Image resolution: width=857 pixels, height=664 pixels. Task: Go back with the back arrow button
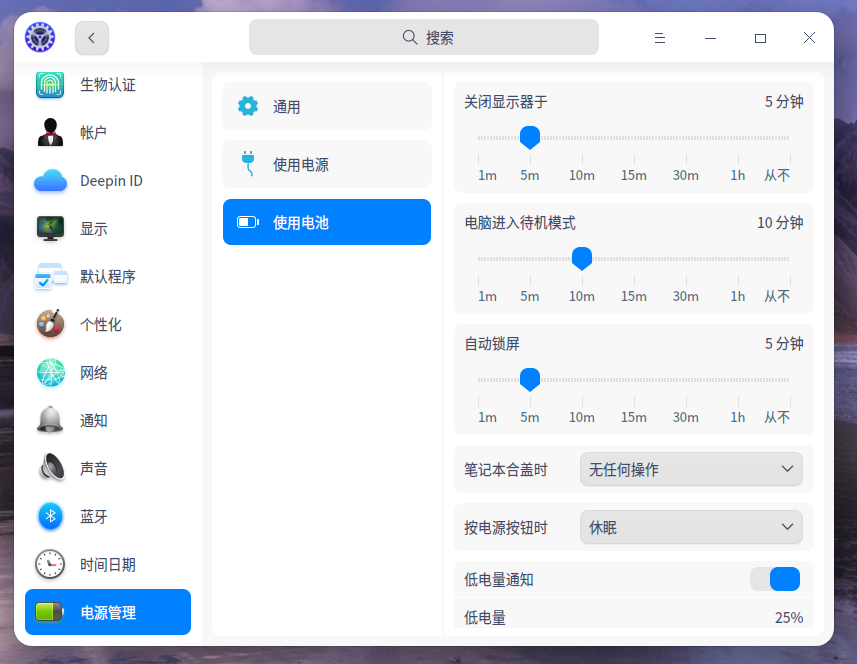tap(92, 38)
